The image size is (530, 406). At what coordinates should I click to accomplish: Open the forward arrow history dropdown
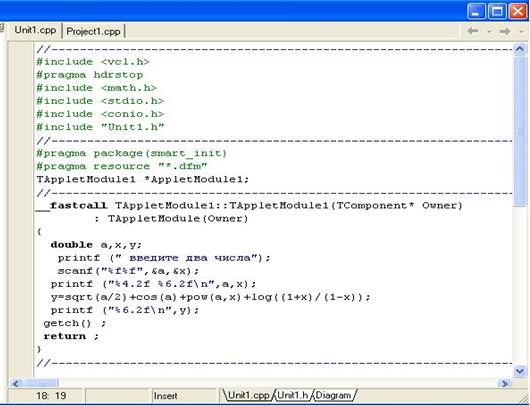[x=521, y=31]
